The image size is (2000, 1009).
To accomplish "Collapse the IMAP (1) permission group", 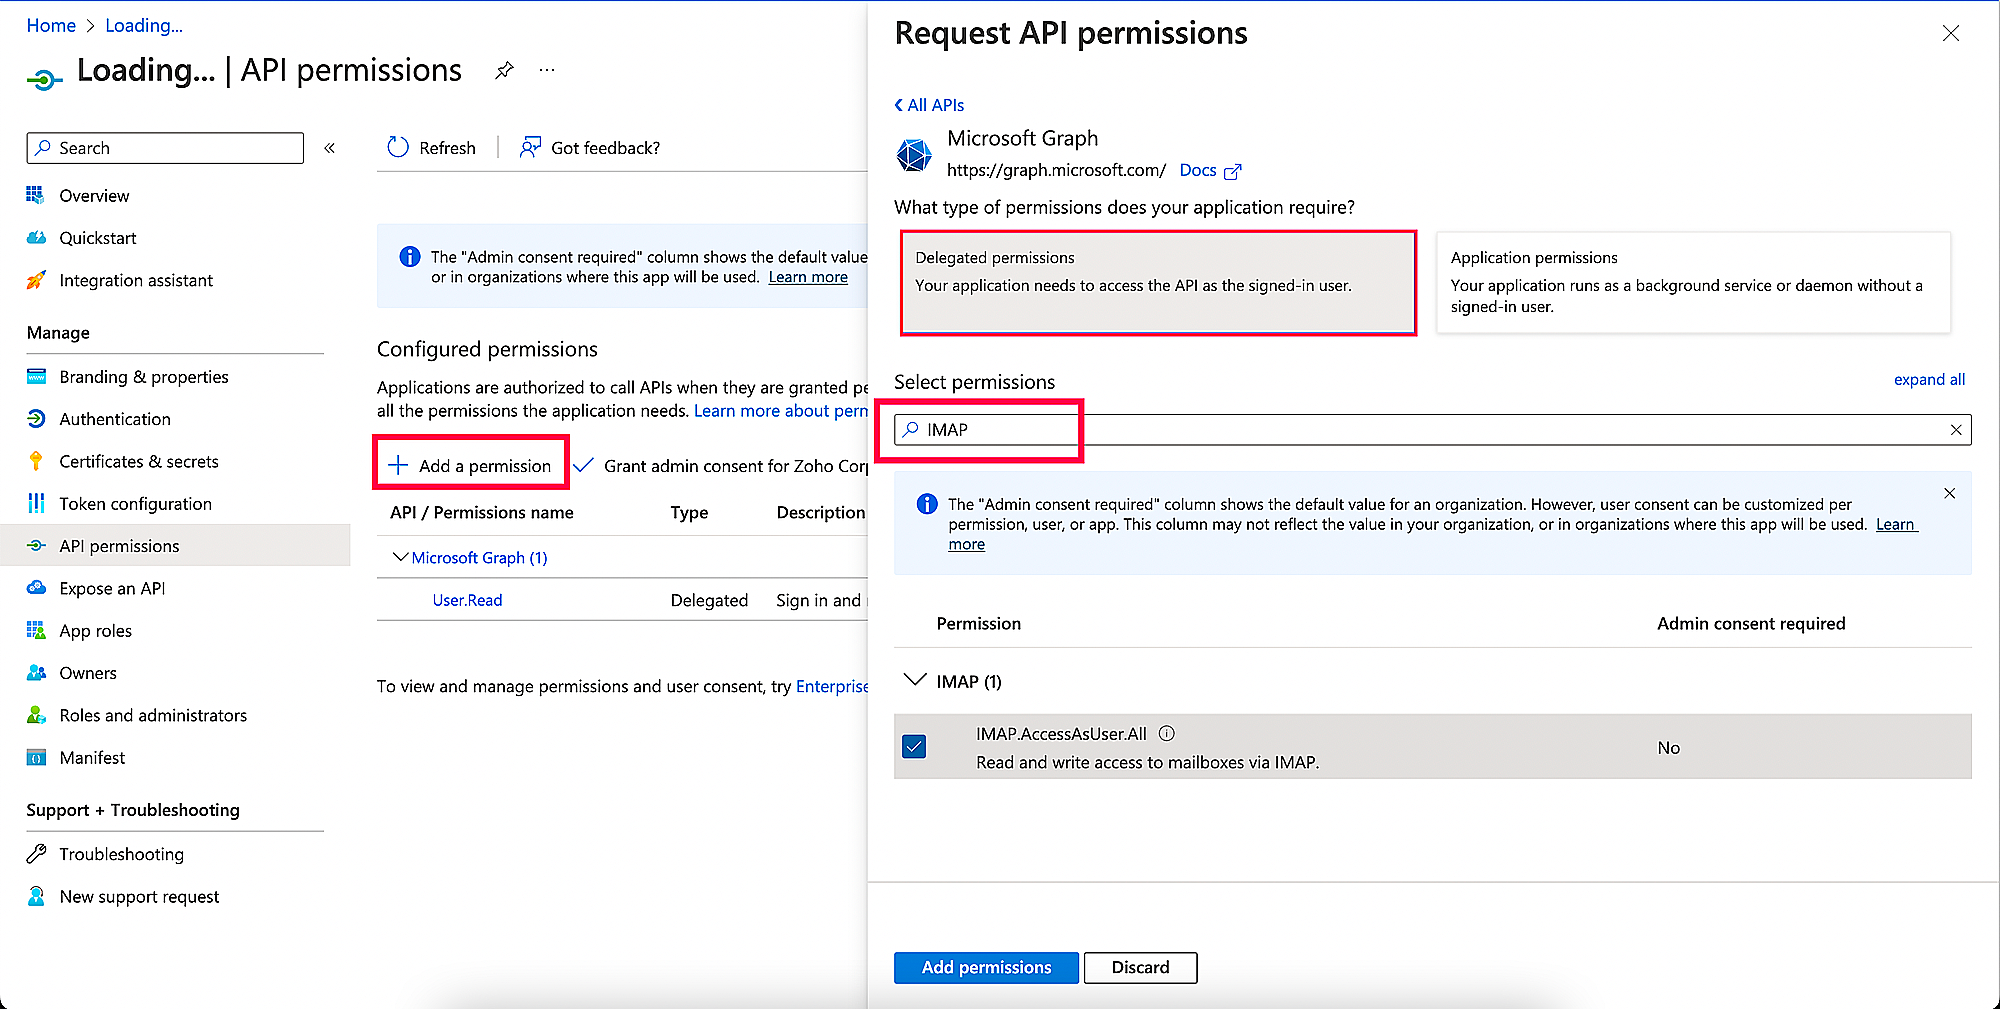I will click(x=915, y=681).
